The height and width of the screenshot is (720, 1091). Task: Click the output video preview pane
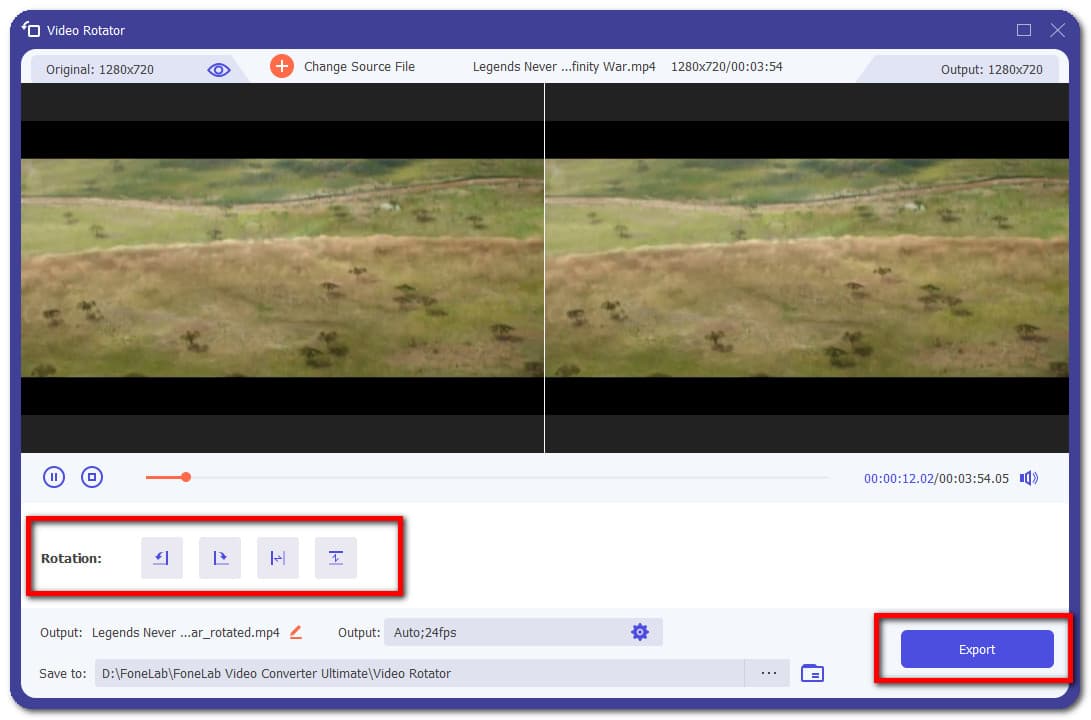click(x=807, y=268)
